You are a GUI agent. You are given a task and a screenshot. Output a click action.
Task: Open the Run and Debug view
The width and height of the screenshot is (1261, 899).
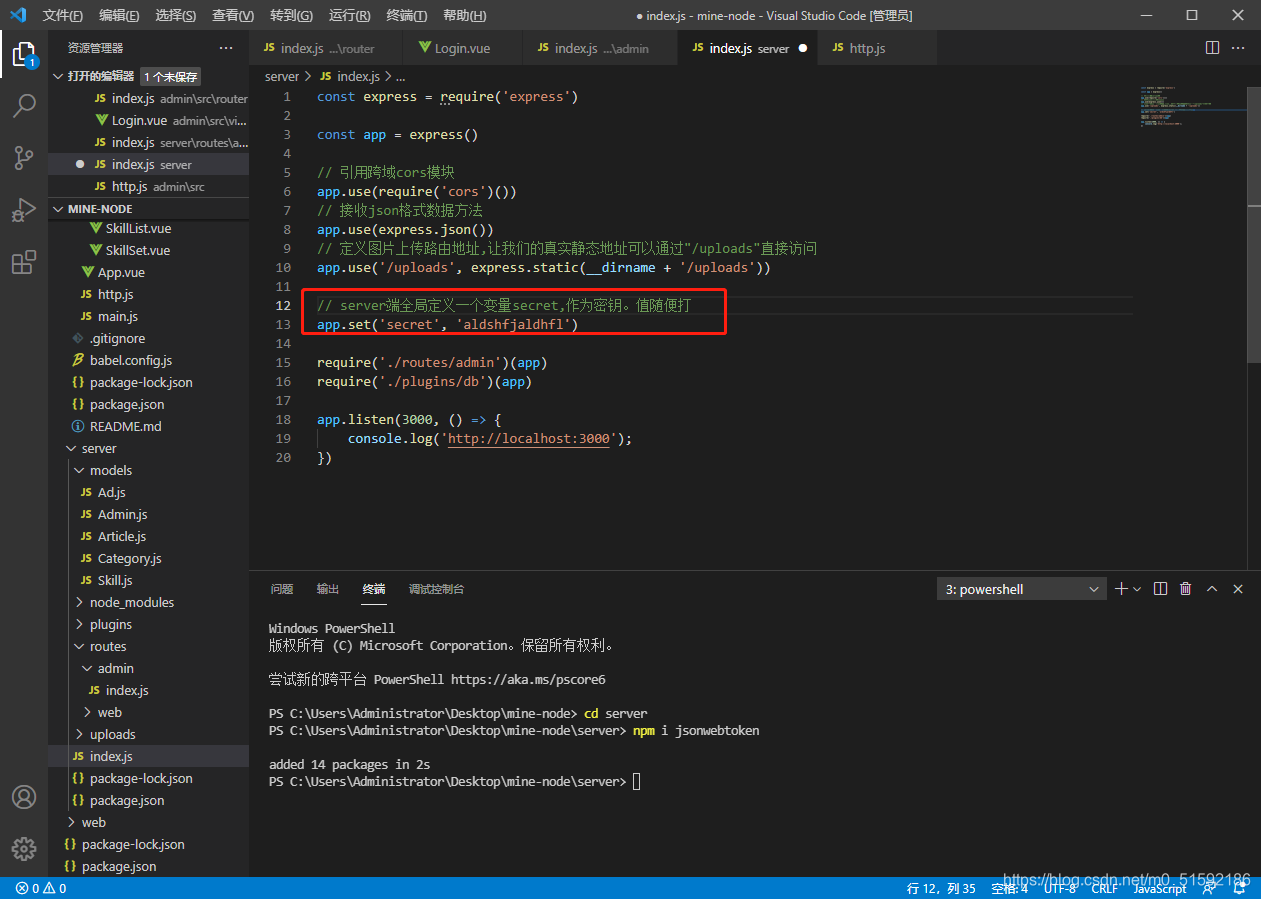24,210
